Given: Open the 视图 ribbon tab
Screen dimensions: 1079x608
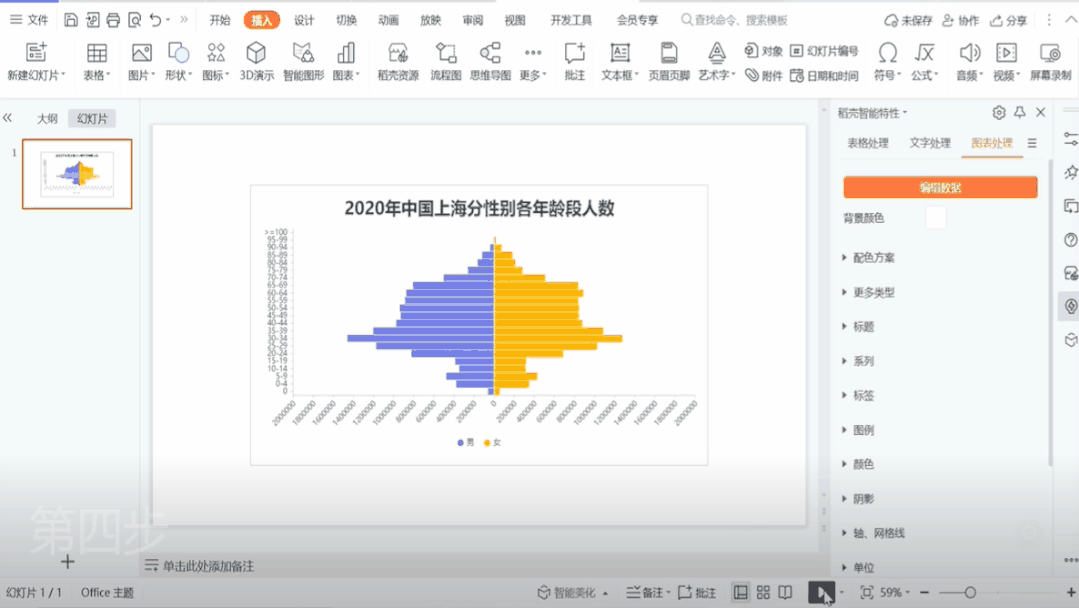Looking at the screenshot, I should (515, 21).
